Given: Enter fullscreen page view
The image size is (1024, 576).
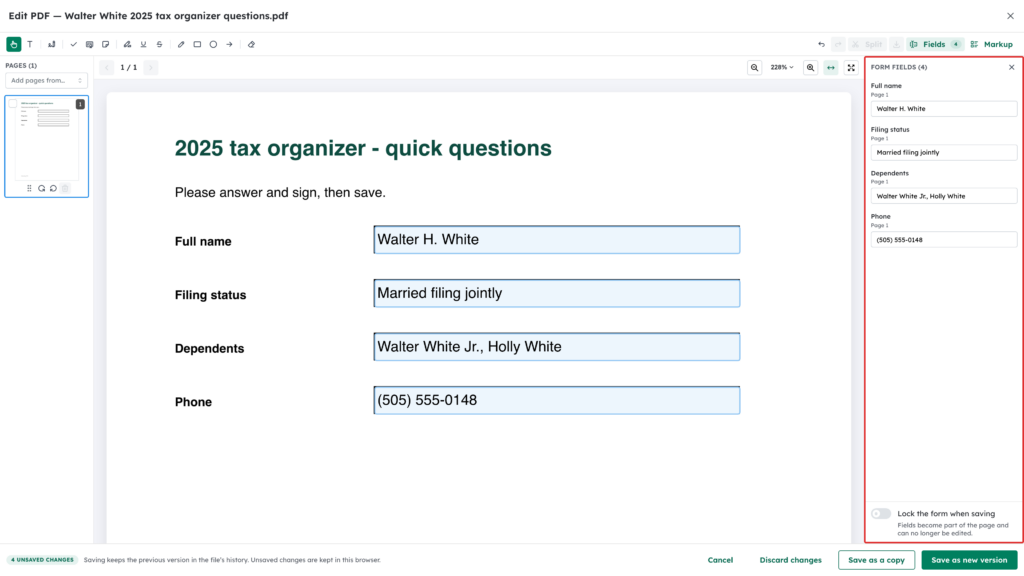Looking at the screenshot, I should tap(851, 67).
